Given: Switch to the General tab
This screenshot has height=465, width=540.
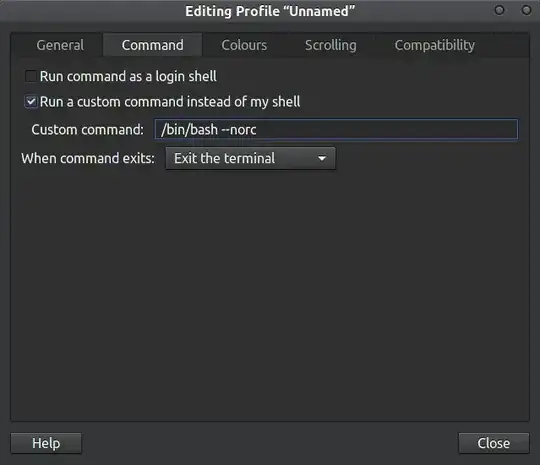Looking at the screenshot, I should point(60,45).
